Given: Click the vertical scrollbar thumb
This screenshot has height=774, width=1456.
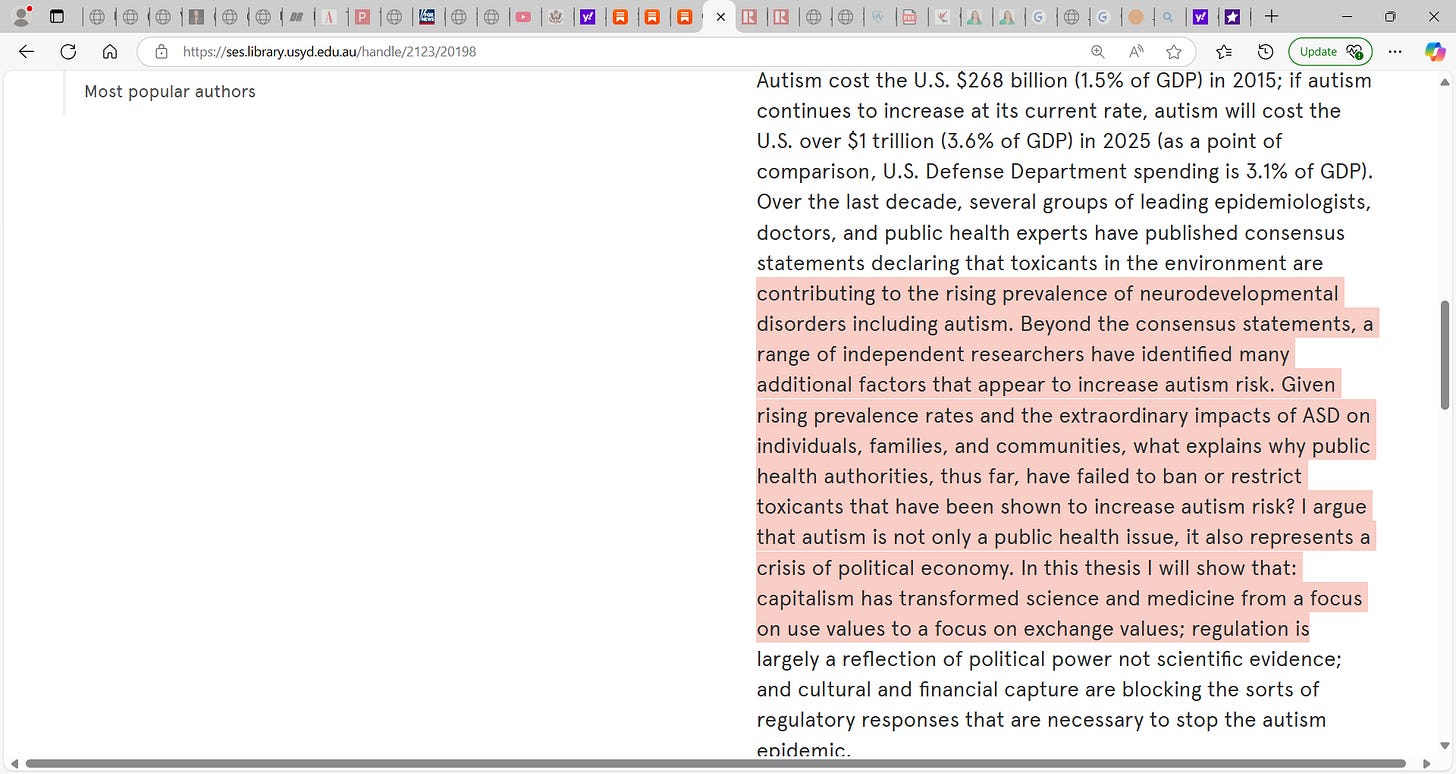Looking at the screenshot, I should 1444,354.
